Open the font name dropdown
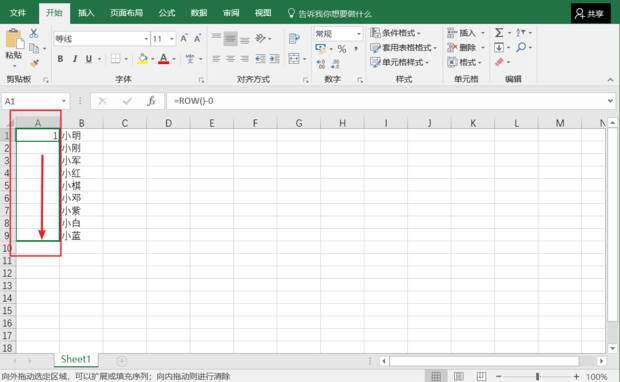 coord(146,39)
